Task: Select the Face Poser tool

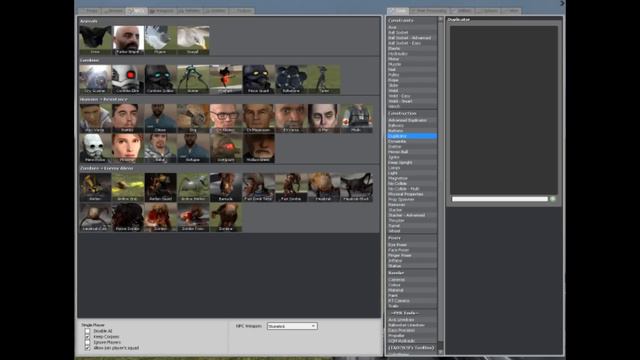Action: [x=411, y=250]
